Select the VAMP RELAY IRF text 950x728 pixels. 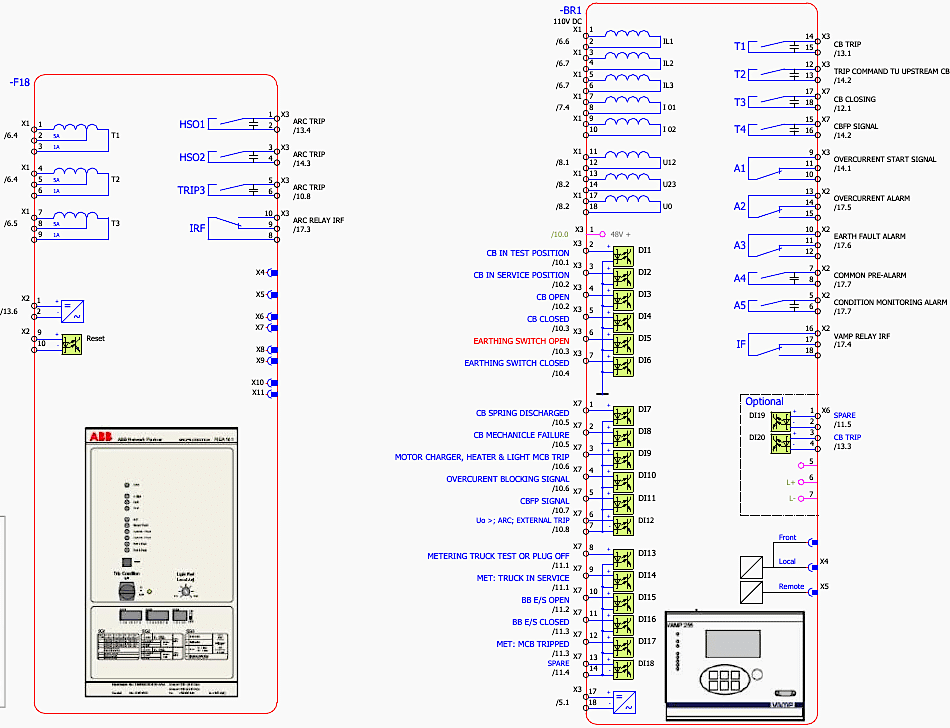click(862, 336)
